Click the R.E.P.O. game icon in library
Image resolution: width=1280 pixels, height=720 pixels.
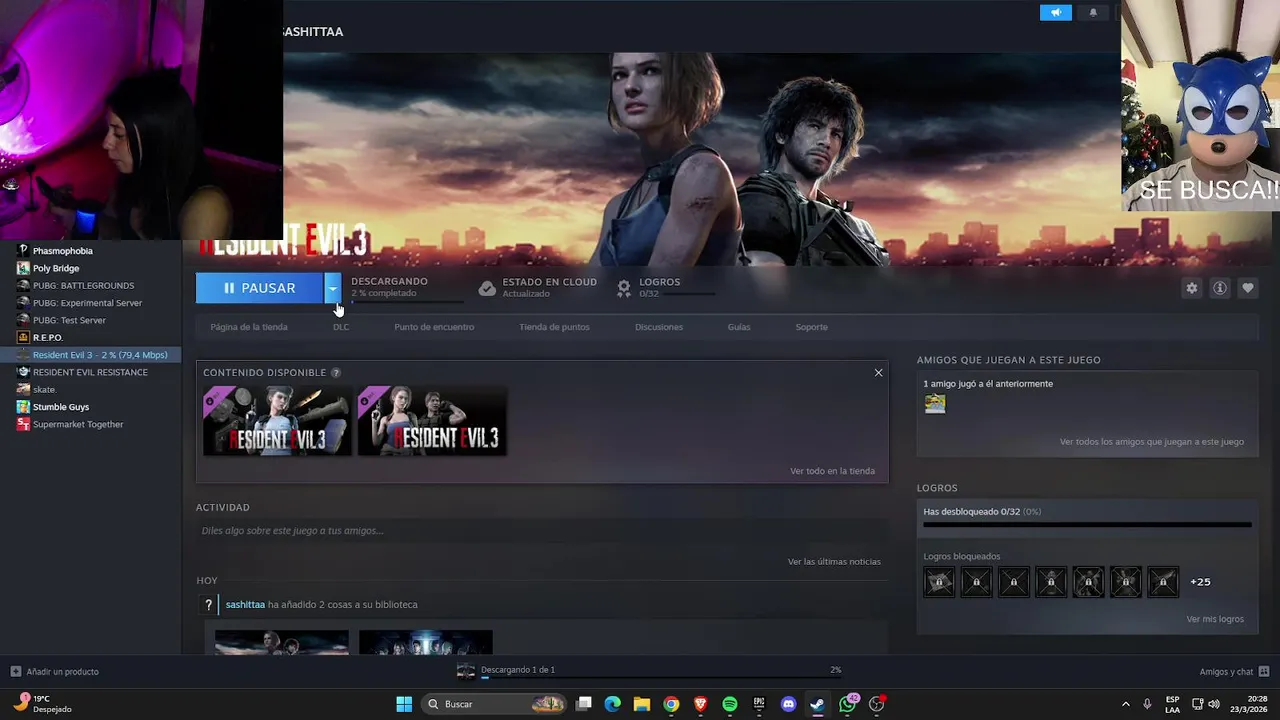pos(23,338)
